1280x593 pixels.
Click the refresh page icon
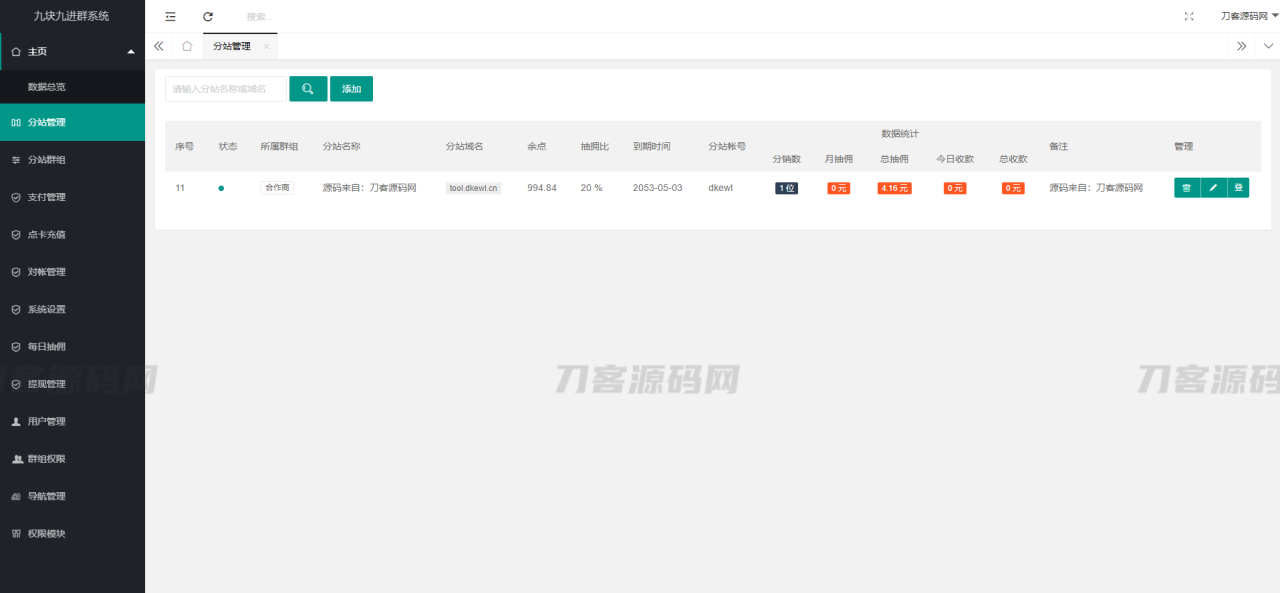pyautogui.click(x=208, y=16)
